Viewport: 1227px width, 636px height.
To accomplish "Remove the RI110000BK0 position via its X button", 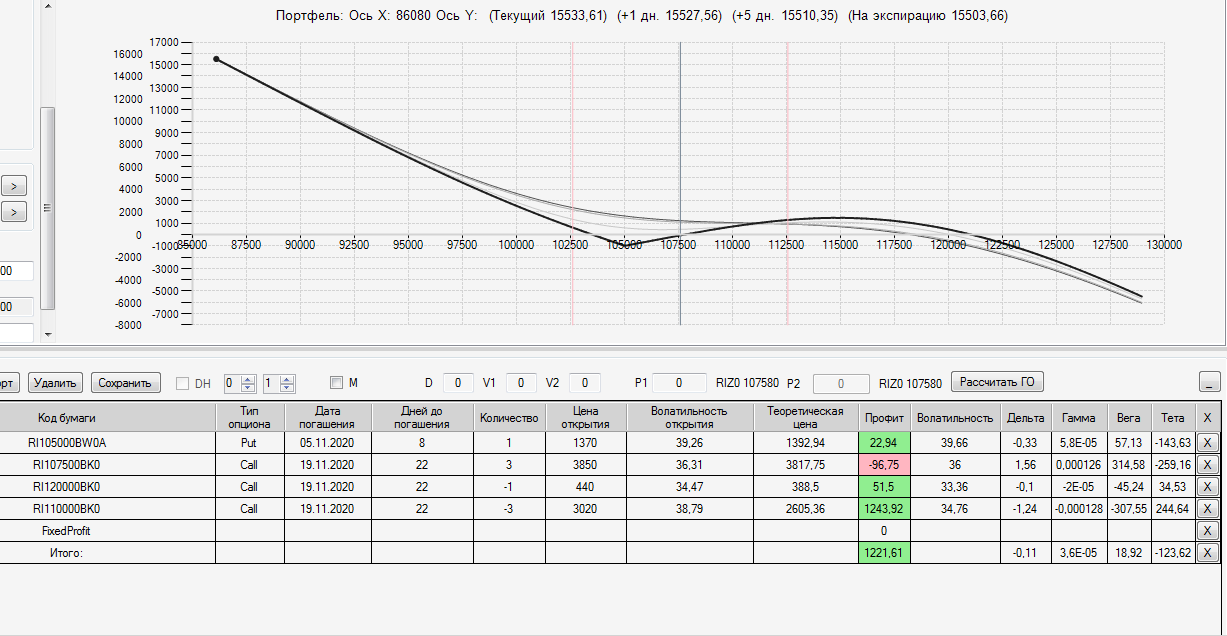I will tap(1208, 509).
